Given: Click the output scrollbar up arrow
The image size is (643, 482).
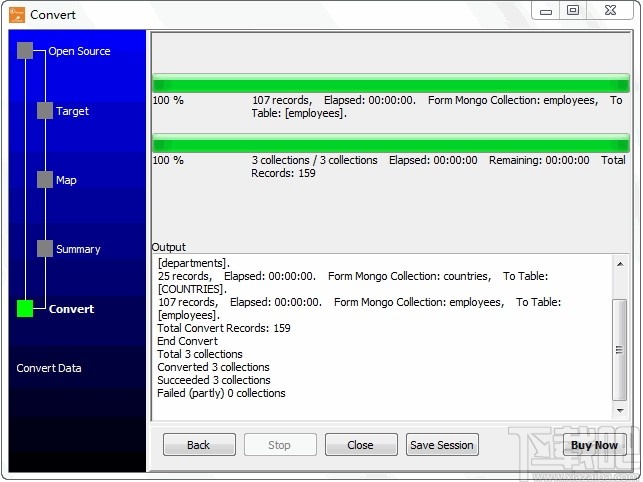Looking at the screenshot, I should (620, 264).
